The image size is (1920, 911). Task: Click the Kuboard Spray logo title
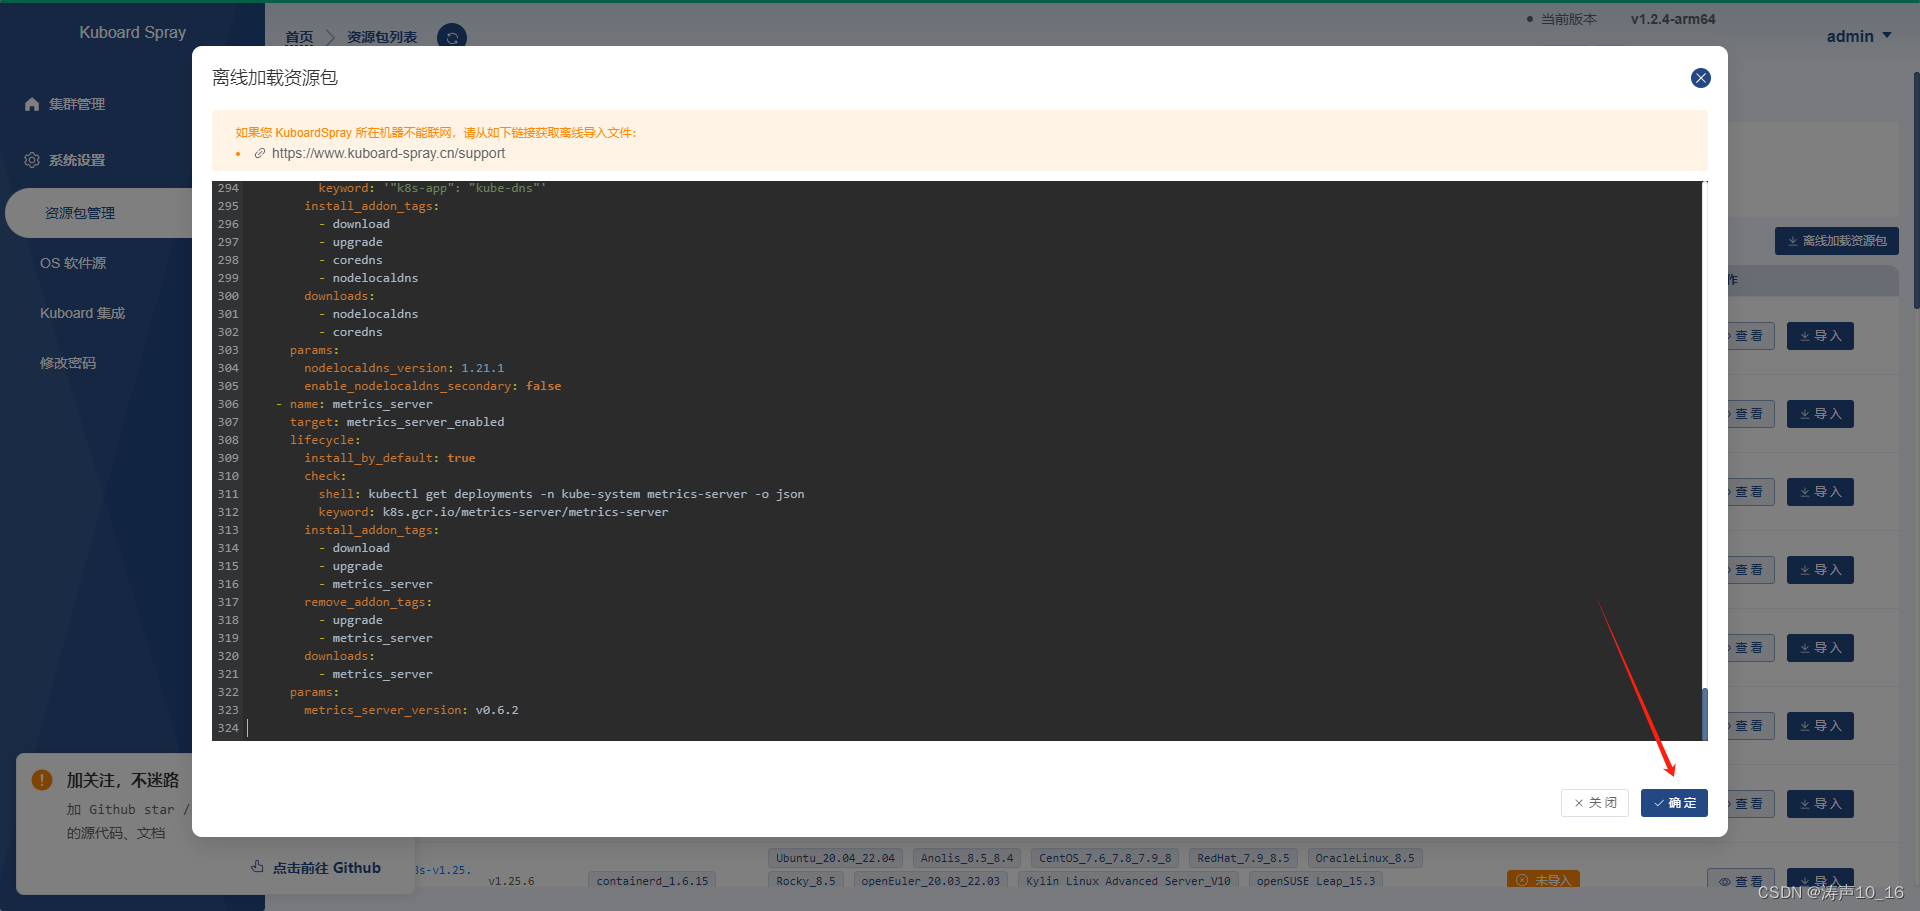tap(133, 32)
